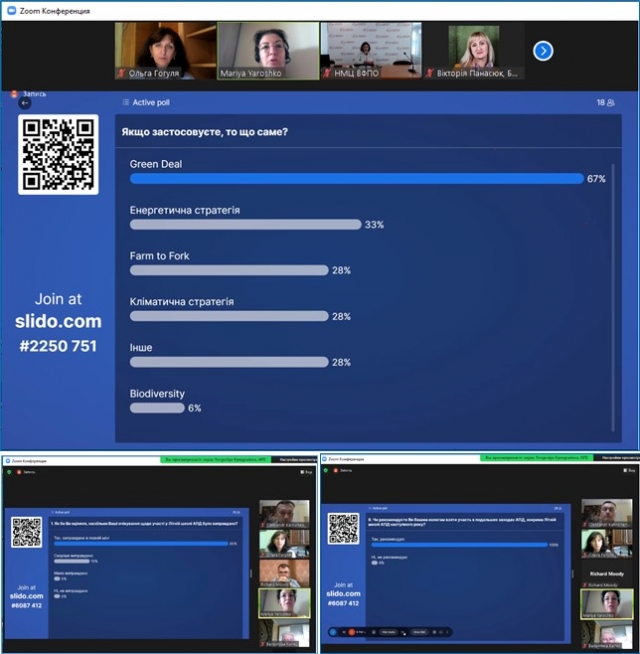Click the Green Deal 67% result bar
This screenshot has width=640, height=654.
click(x=357, y=179)
